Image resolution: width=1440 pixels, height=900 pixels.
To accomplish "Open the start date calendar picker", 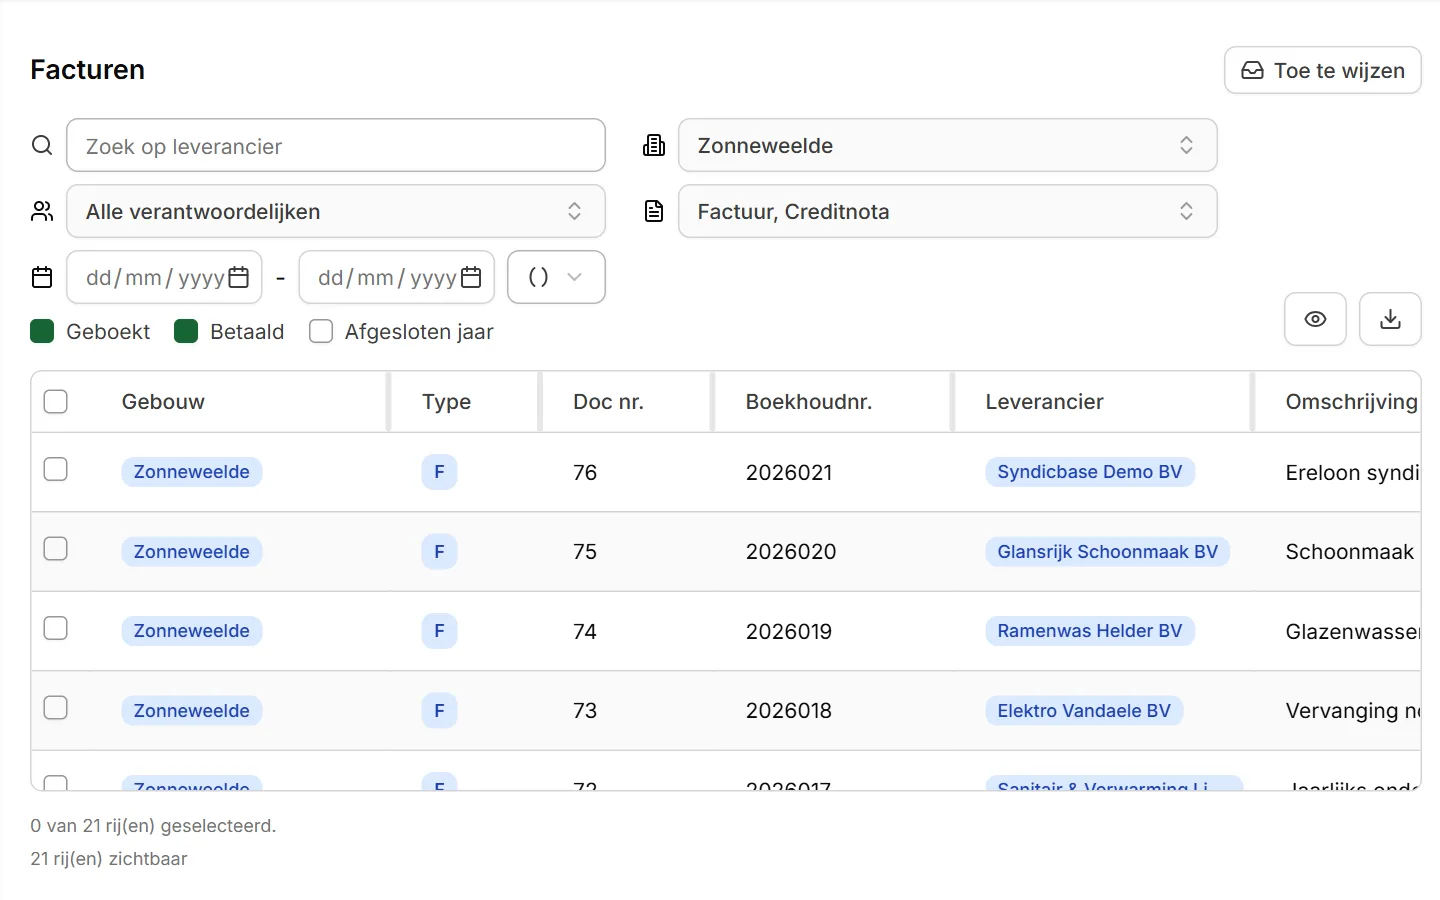I will 239,277.
